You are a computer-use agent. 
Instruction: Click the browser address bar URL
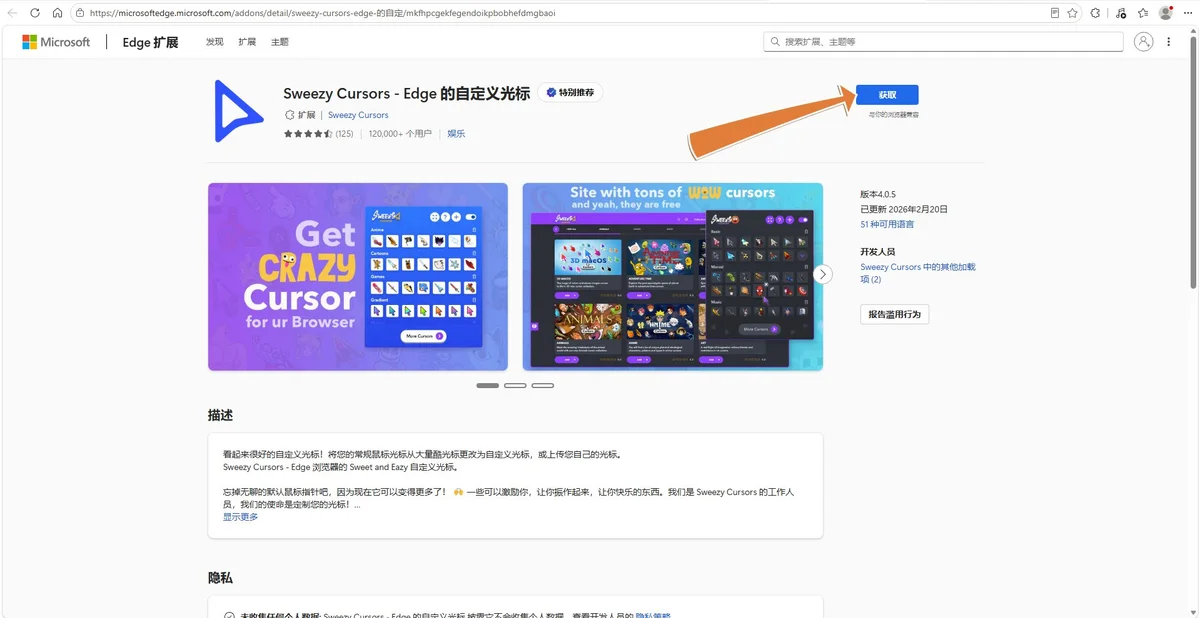[322, 13]
